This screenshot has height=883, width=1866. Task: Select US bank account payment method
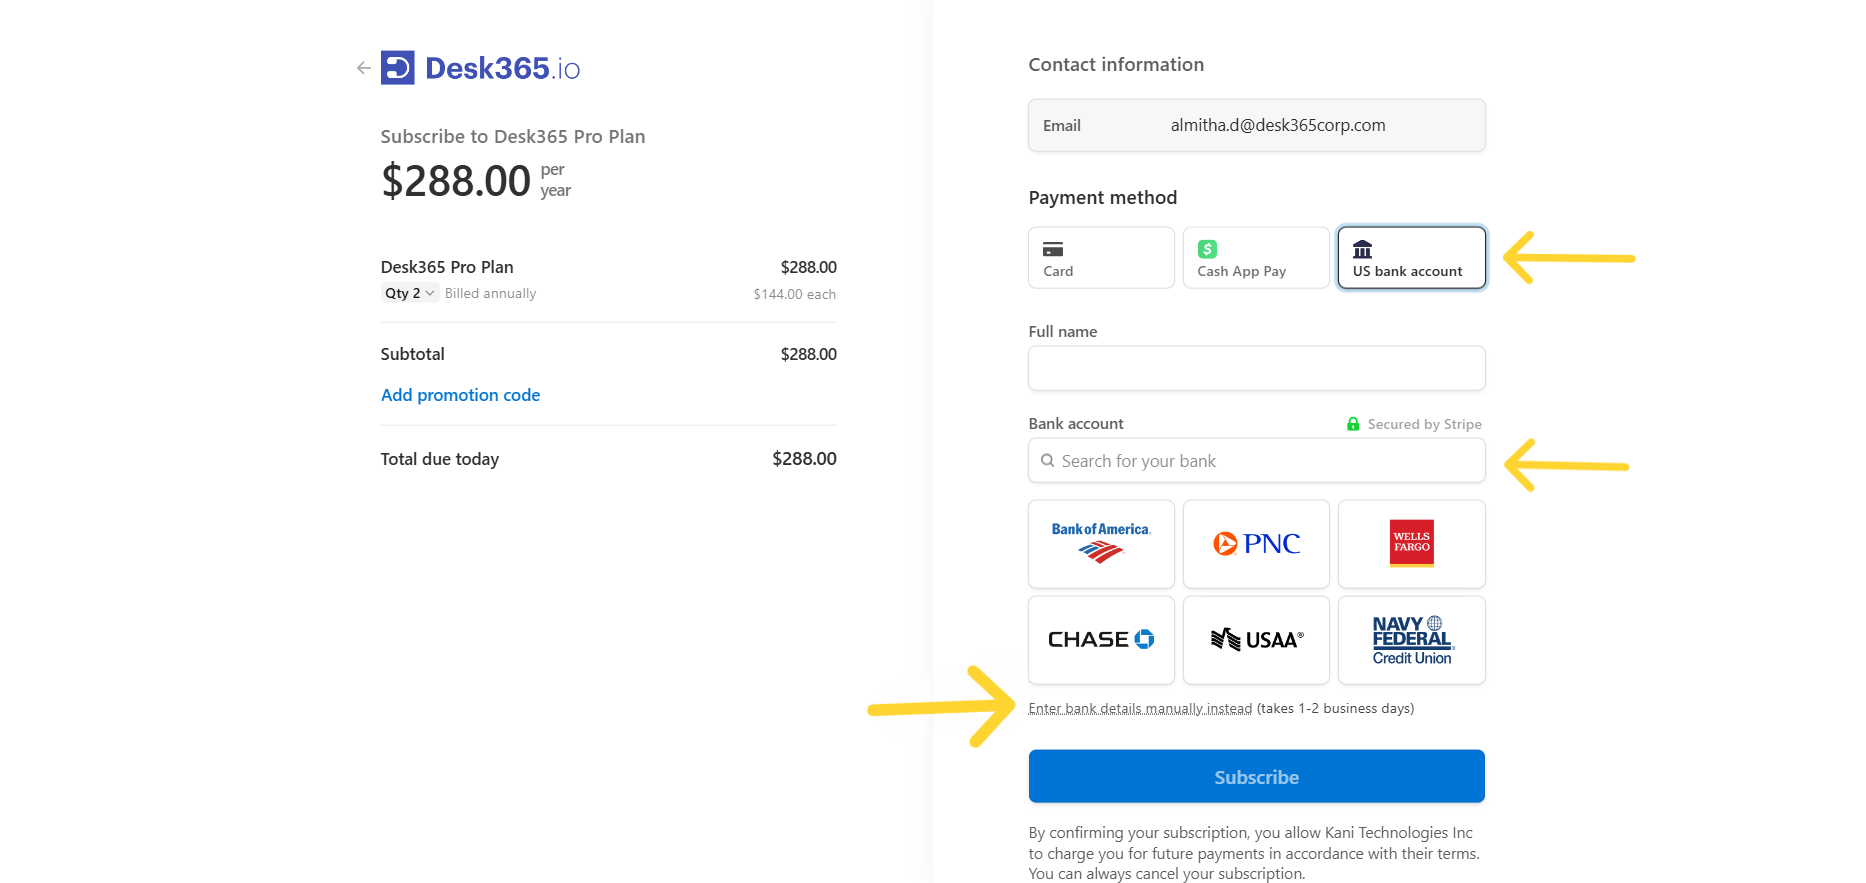click(x=1411, y=257)
